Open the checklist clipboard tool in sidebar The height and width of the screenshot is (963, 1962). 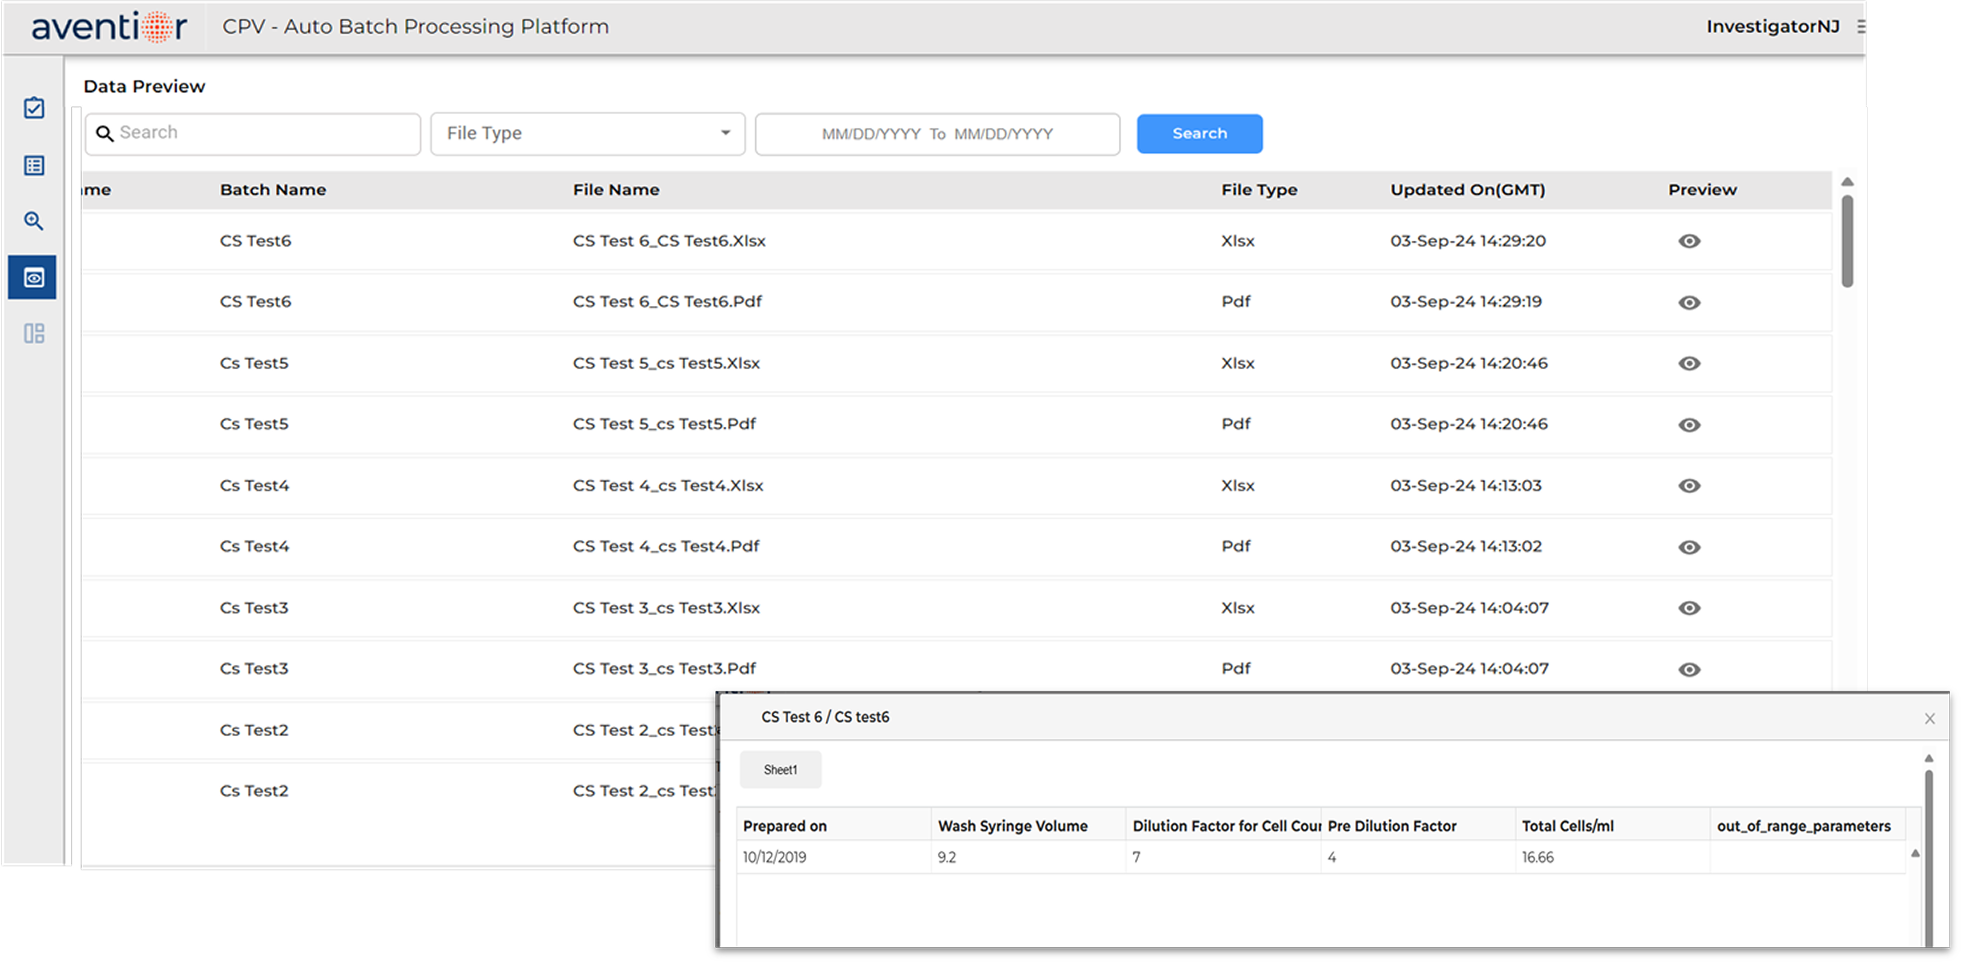(33, 107)
